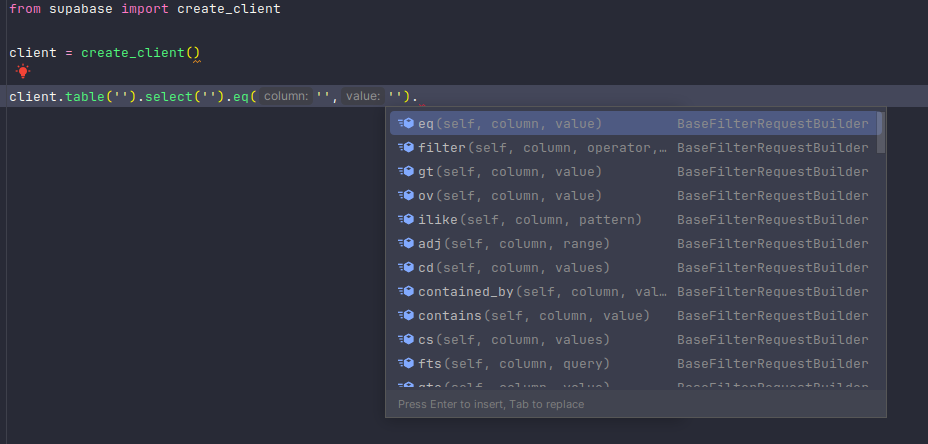The height and width of the screenshot is (444, 928).
Task: Choose the filter method completion
Action: pos(633,147)
